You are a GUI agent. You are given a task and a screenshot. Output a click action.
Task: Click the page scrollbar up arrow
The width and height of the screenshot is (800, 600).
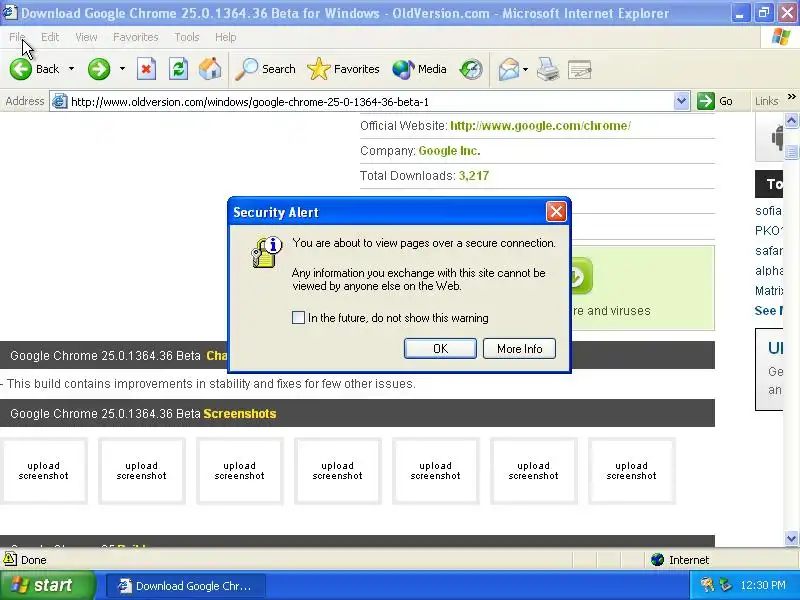[x=791, y=121]
